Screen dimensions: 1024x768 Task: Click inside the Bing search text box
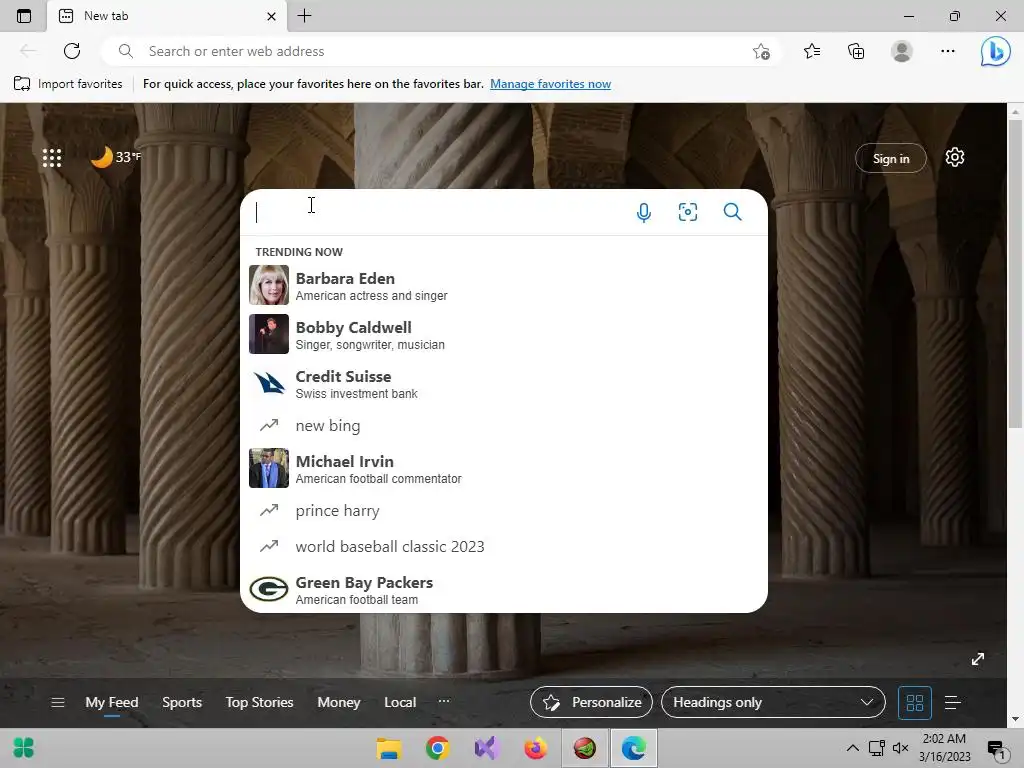(x=438, y=212)
